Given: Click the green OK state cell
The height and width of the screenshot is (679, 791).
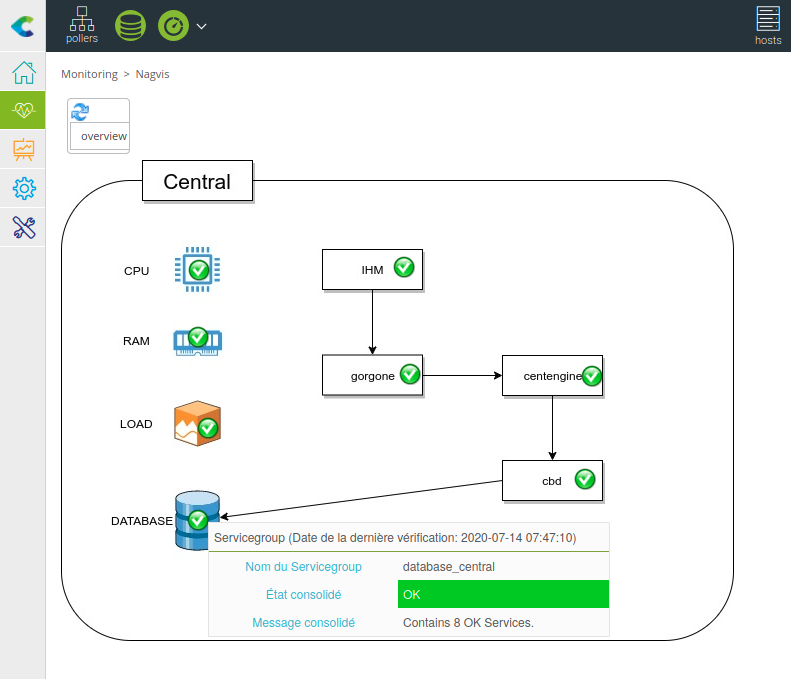Looking at the screenshot, I should click(x=503, y=594).
